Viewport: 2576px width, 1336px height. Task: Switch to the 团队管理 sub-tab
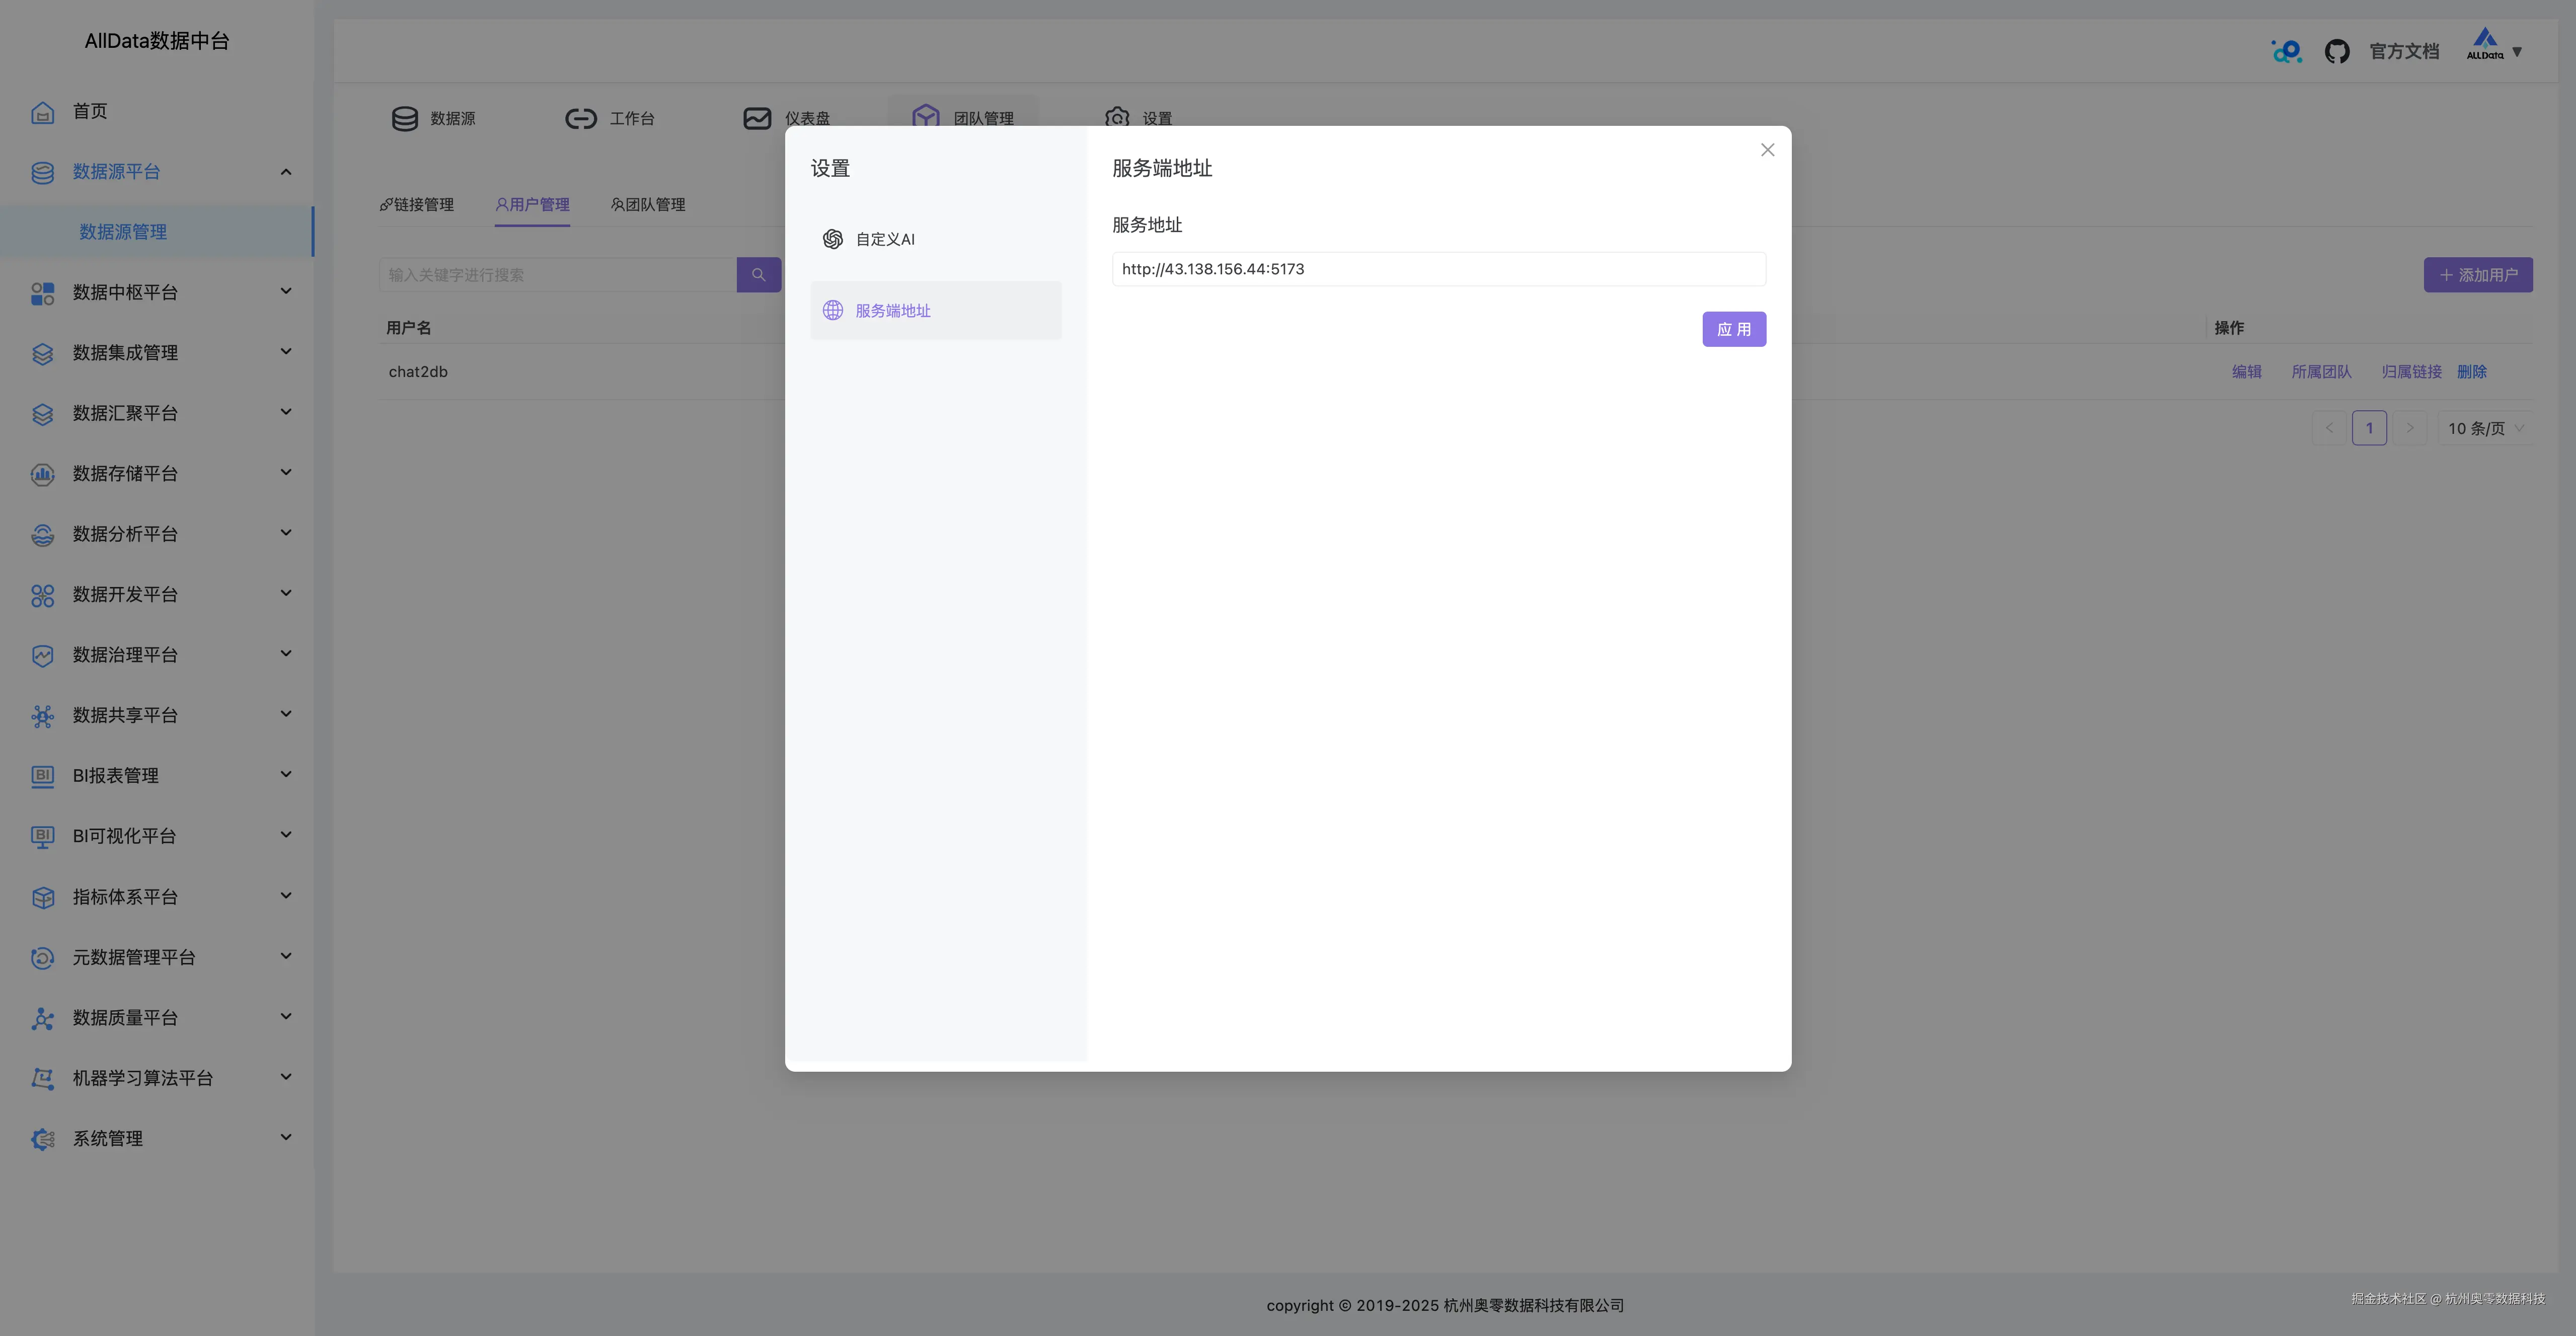[x=648, y=205]
